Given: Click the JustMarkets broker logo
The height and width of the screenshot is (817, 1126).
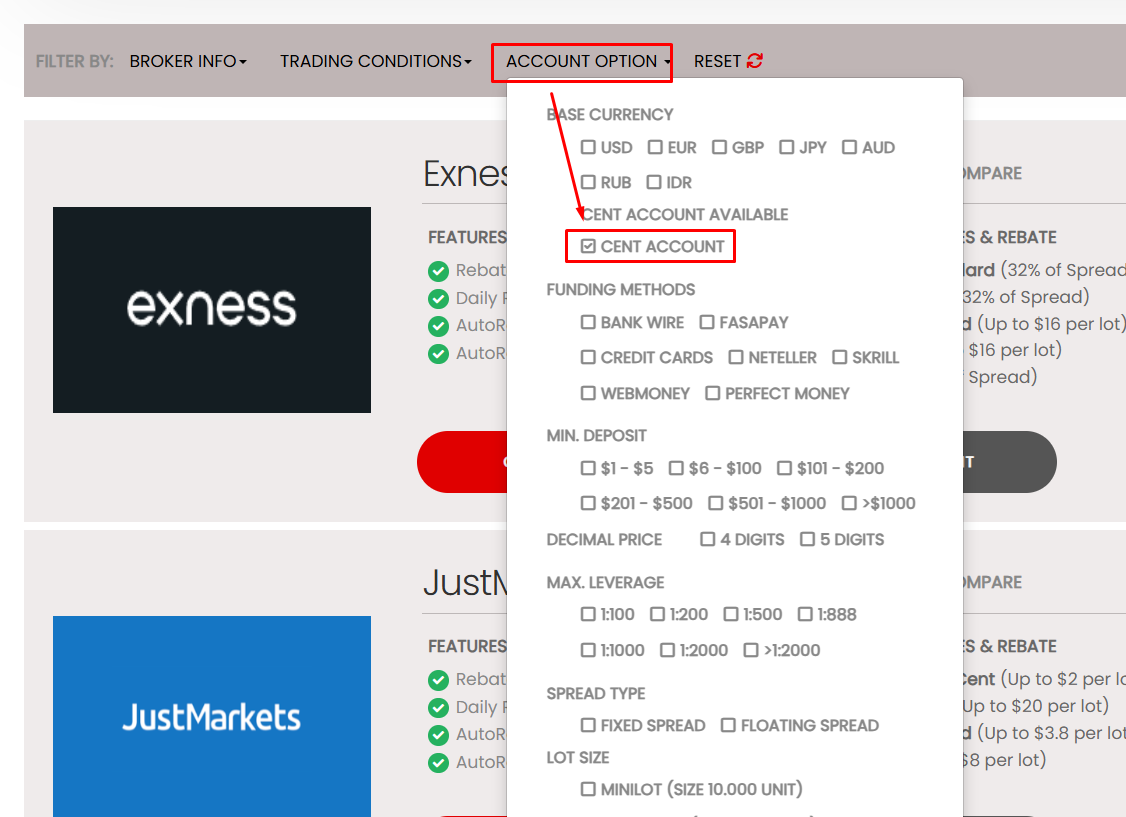Looking at the screenshot, I should pos(212,716).
